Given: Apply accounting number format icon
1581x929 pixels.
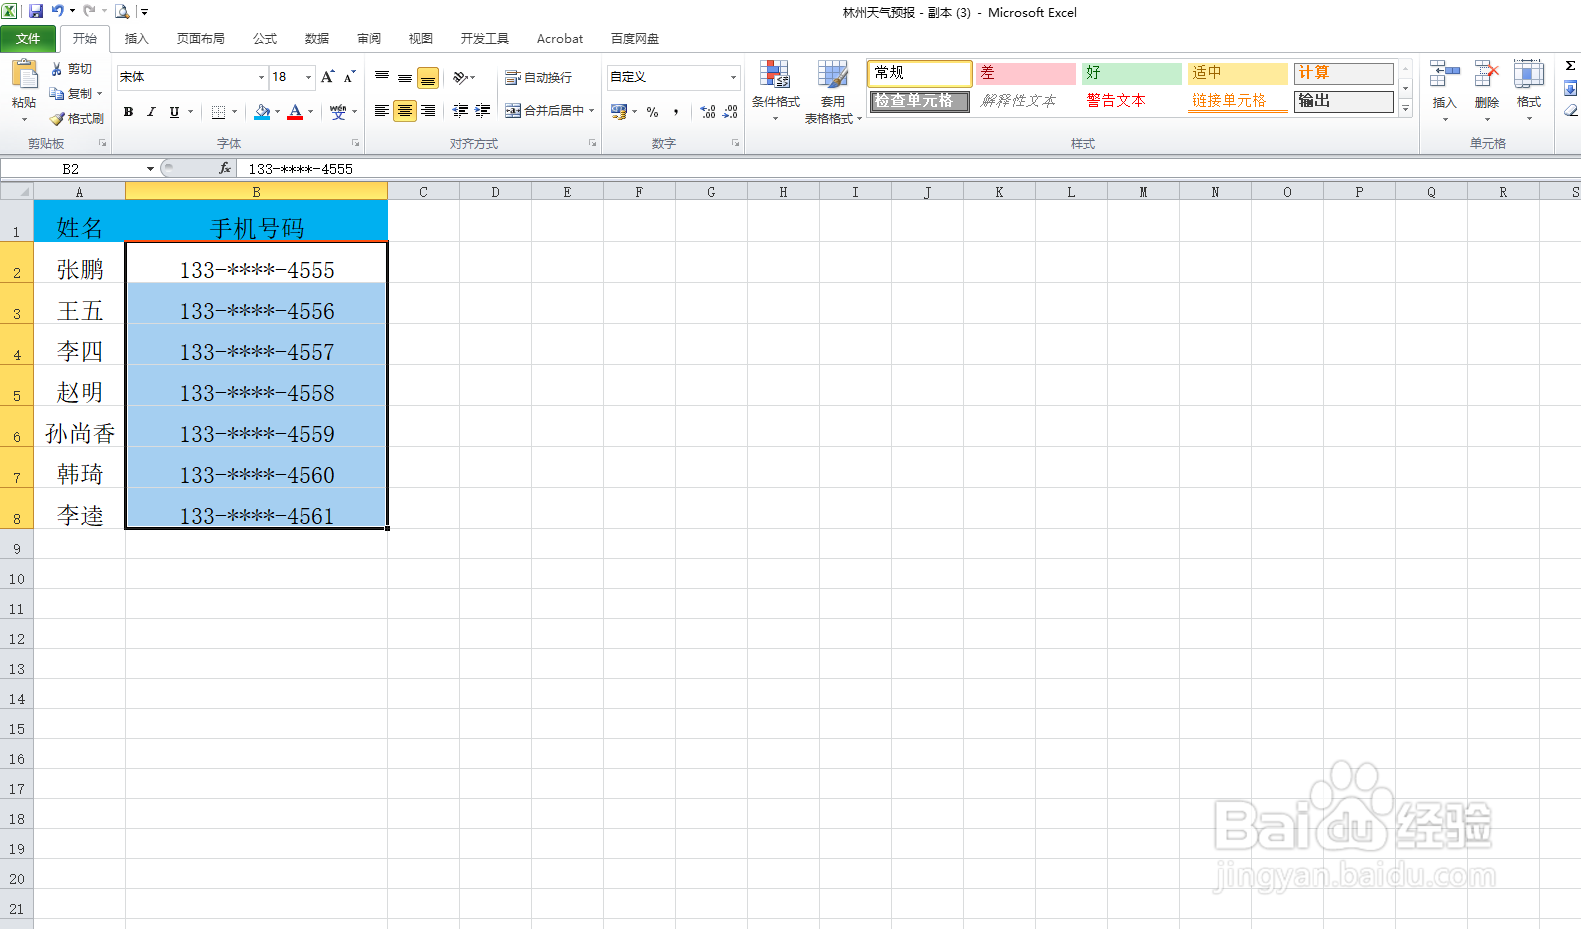Looking at the screenshot, I should click(619, 111).
